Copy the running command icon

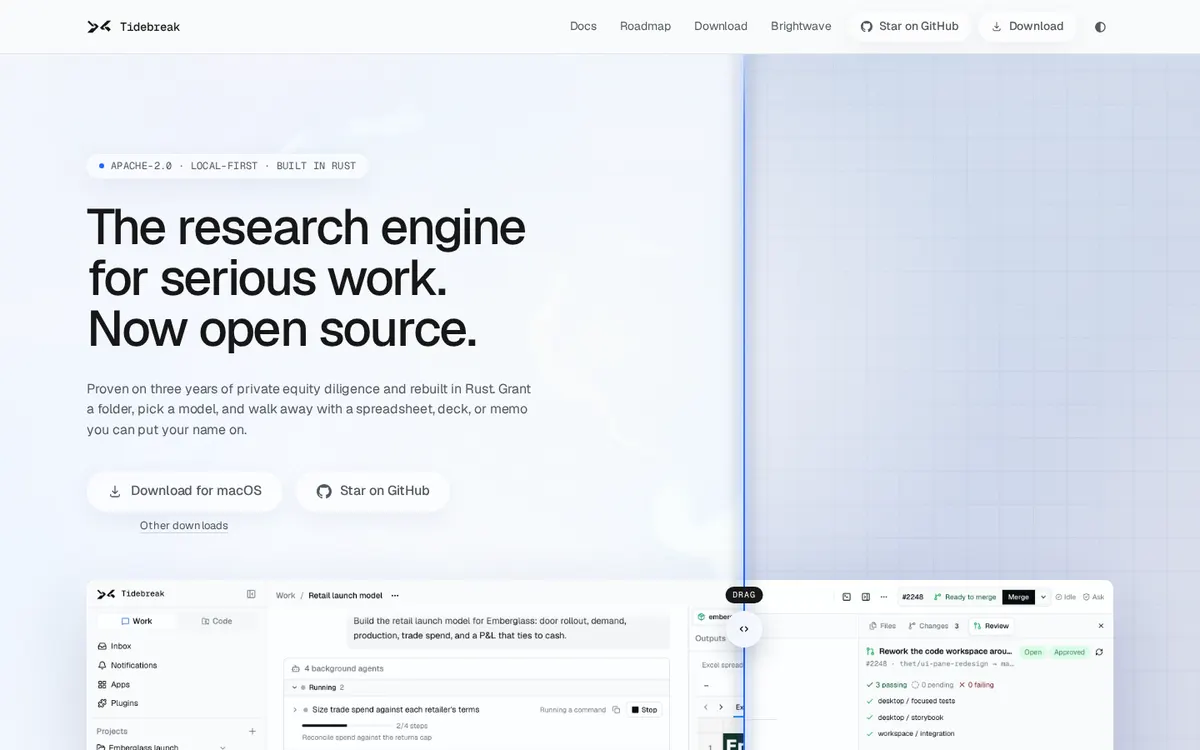[616, 710]
